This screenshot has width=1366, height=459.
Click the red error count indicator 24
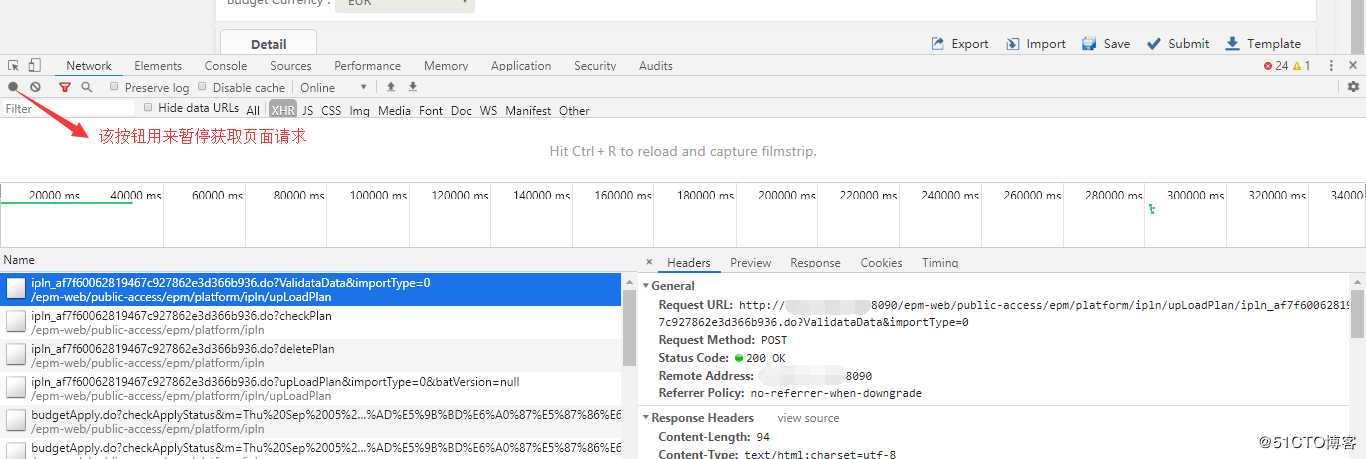coord(1276,66)
